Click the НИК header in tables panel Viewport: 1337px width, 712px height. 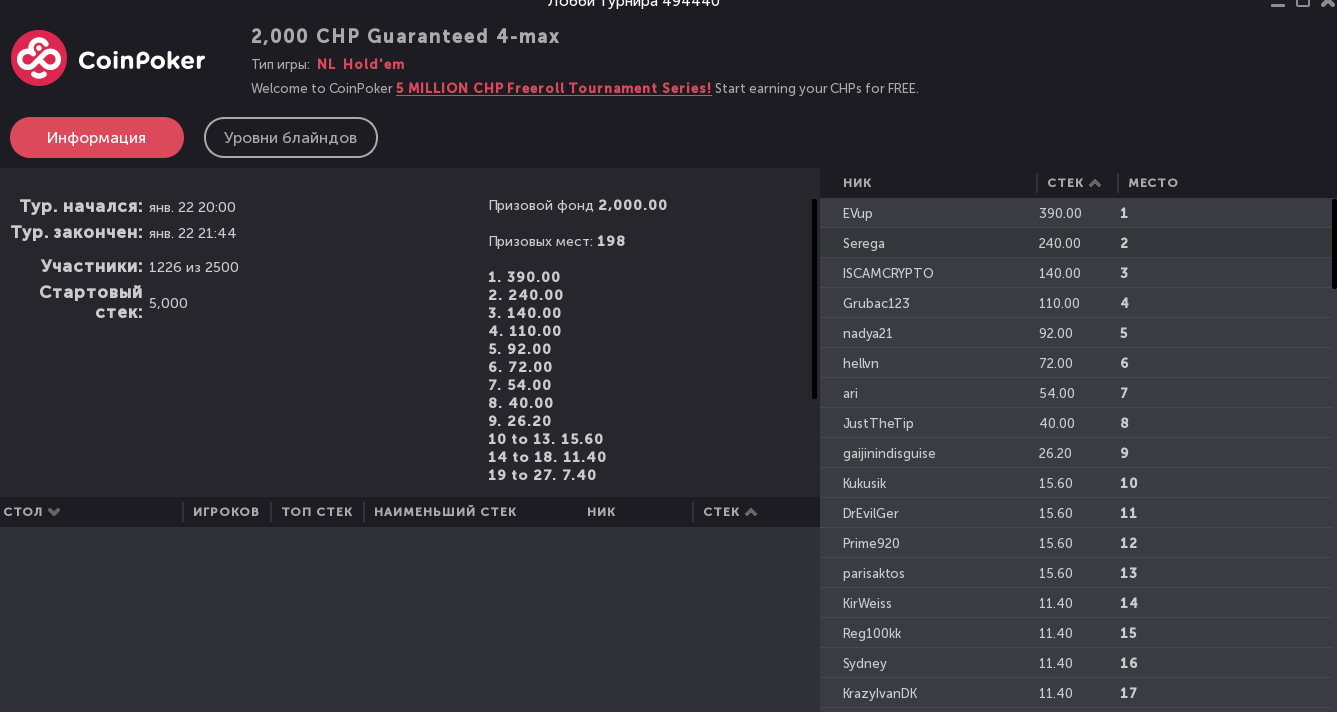pos(601,512)
